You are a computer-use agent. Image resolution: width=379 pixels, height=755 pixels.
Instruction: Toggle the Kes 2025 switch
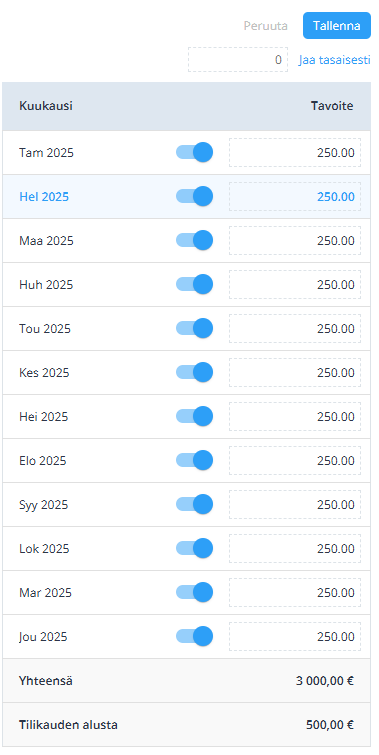194,372
